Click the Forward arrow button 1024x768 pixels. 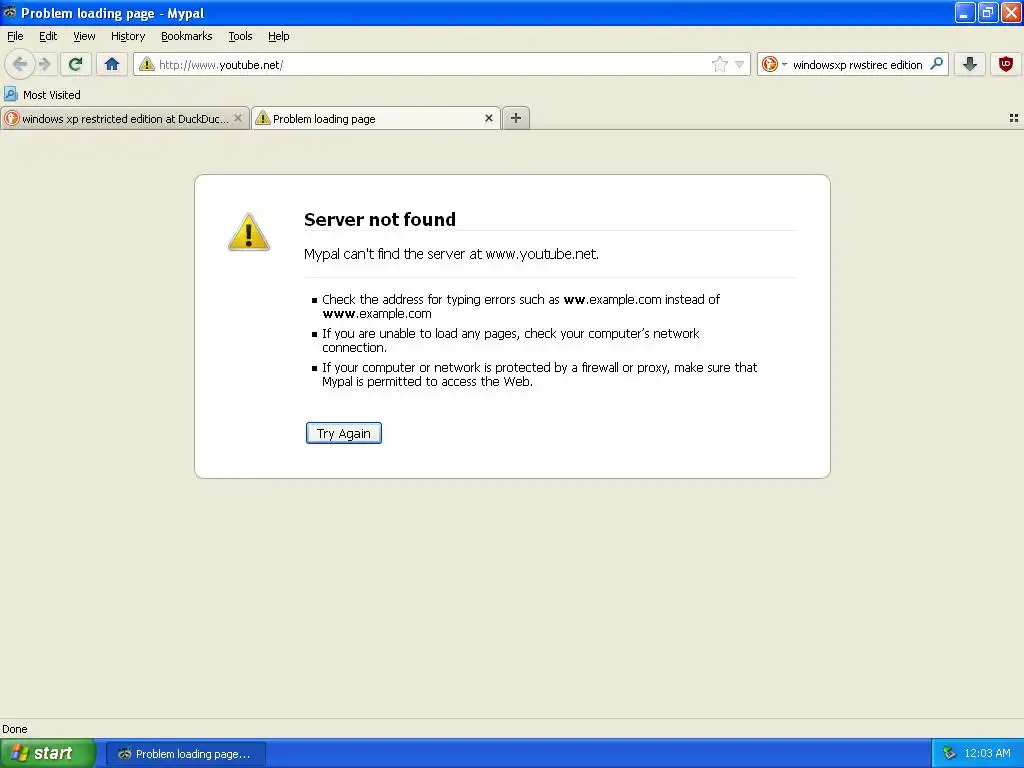[44, 64]
